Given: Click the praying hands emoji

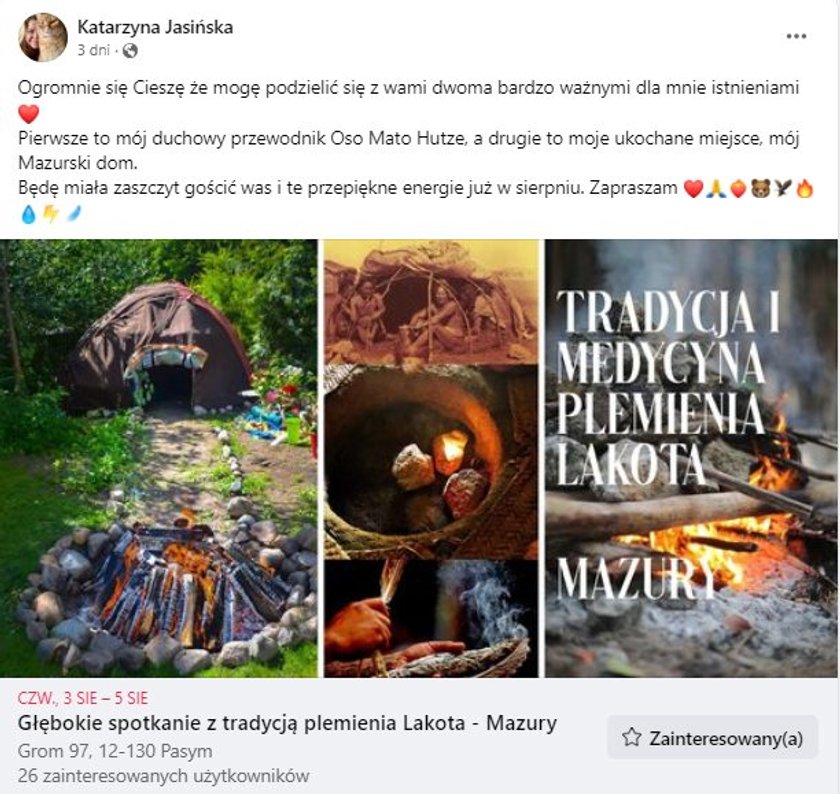Looking at the screenshot, I should pos(716,188).
